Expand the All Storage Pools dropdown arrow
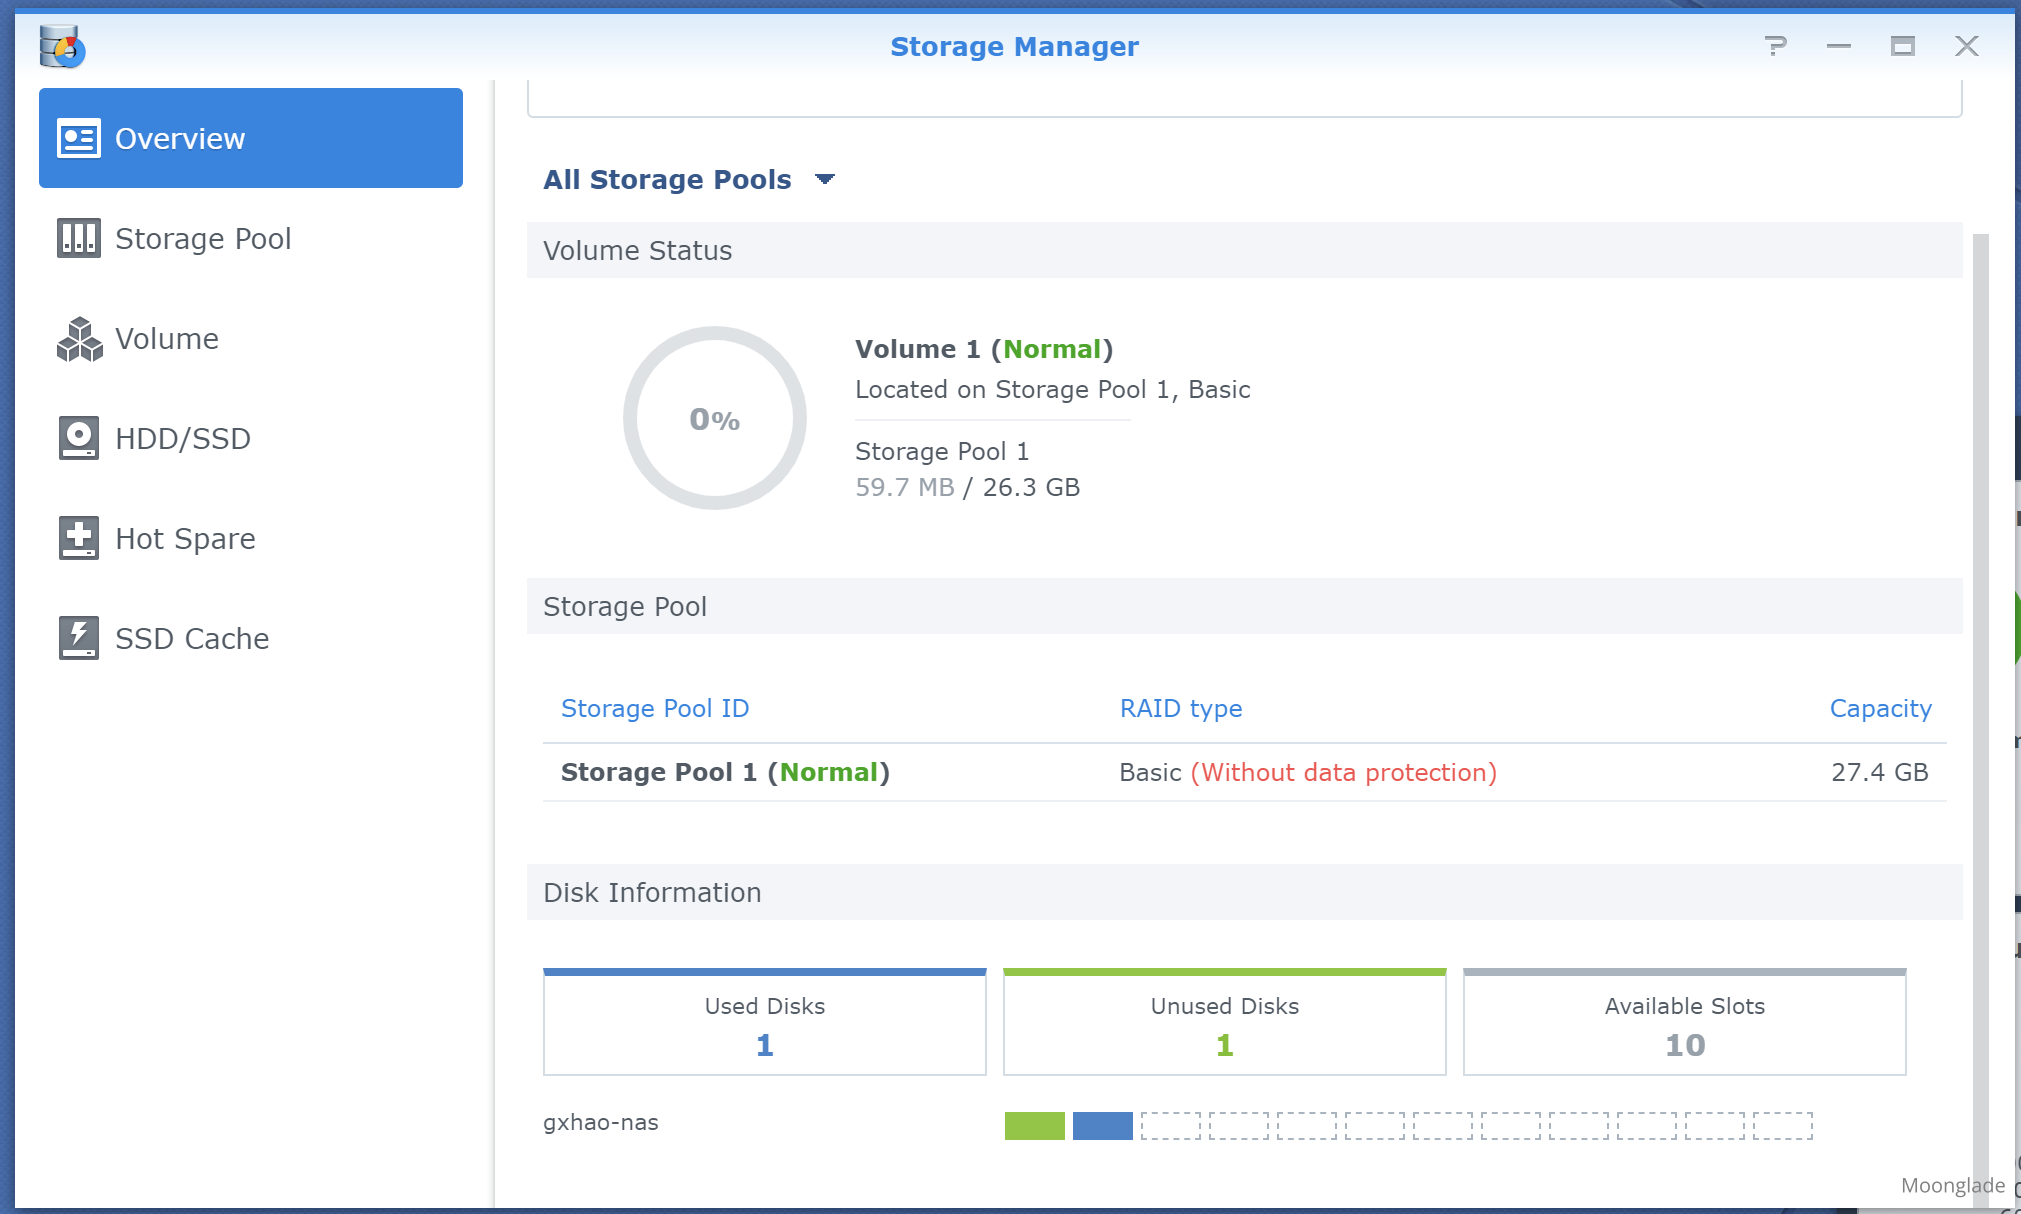2021x1214 pixels. click(x=824, y=180)
